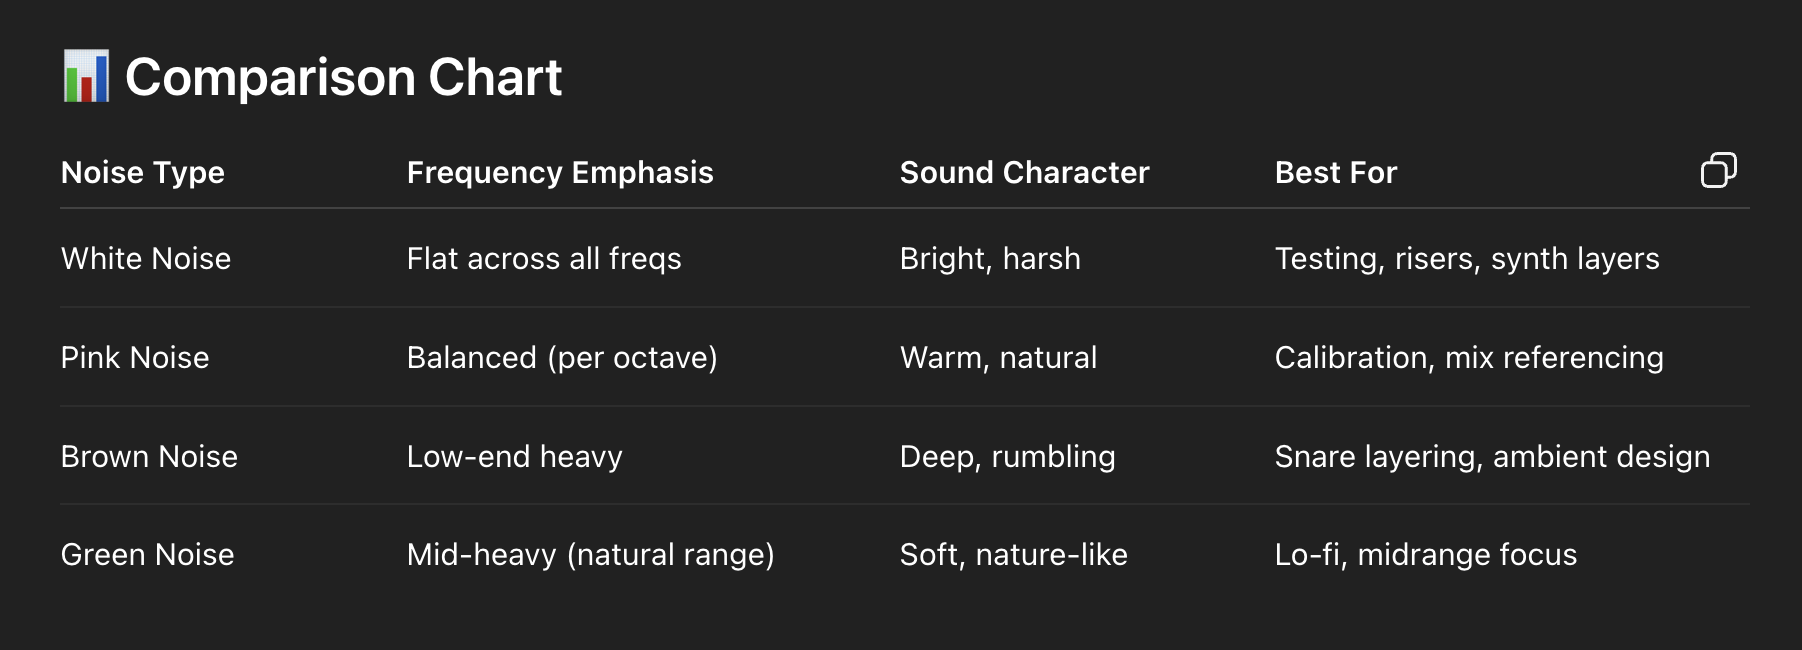Click the Comparison Chart heading
The image size is (1802, 650).
[343, 77]
